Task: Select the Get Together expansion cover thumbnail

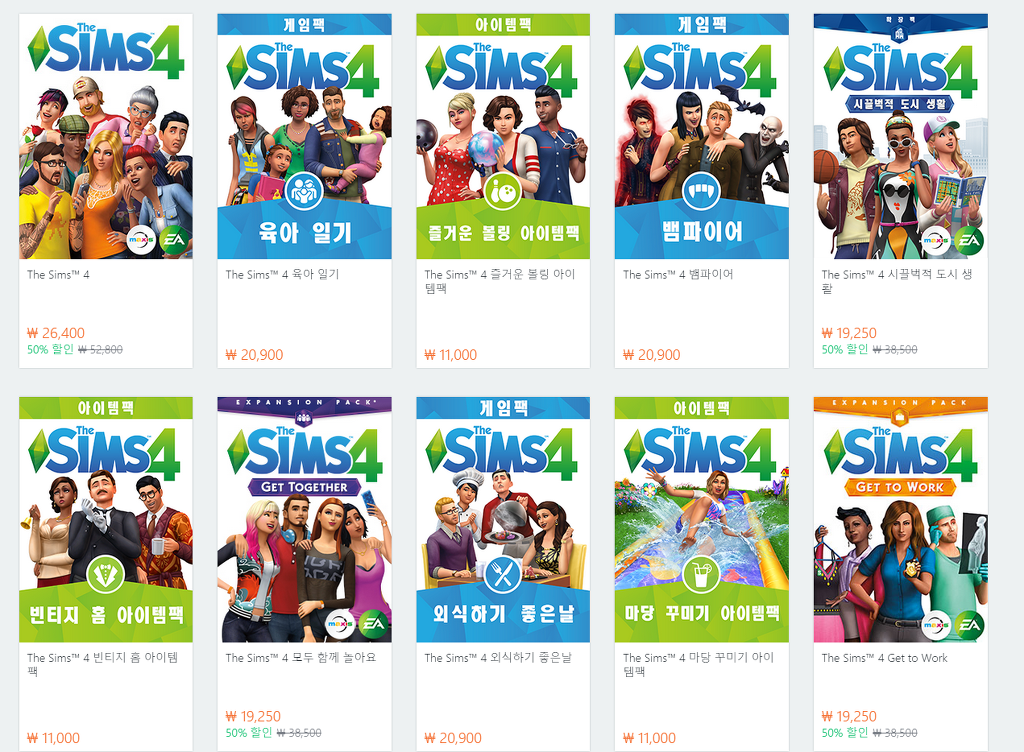Action: 304,520
